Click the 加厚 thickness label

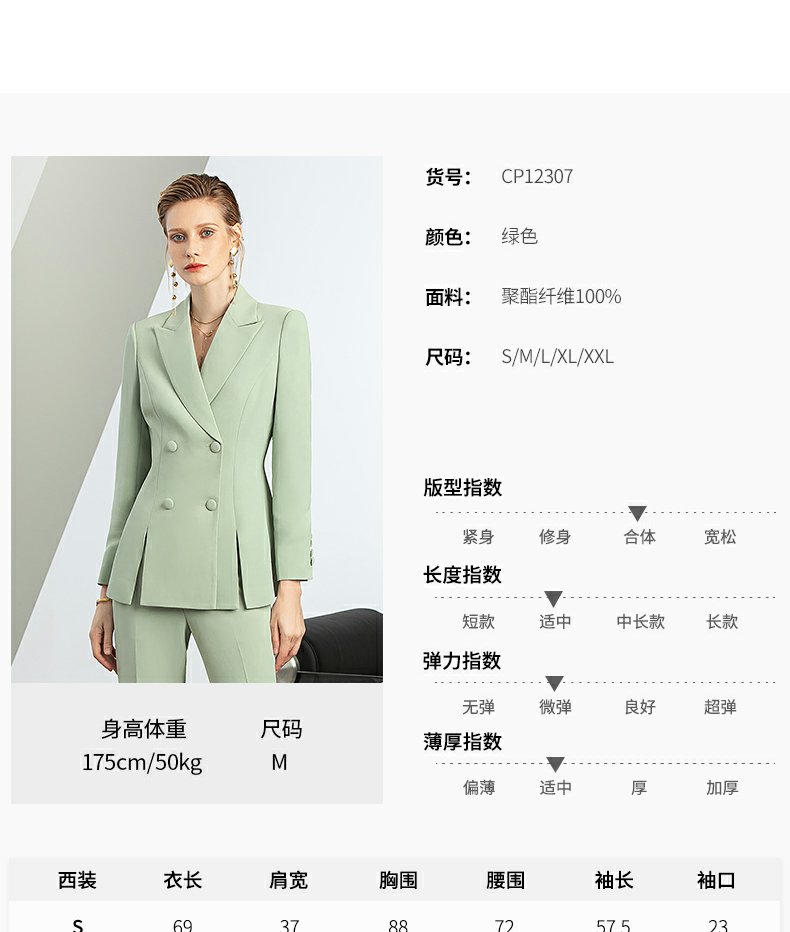pos(722,788)
